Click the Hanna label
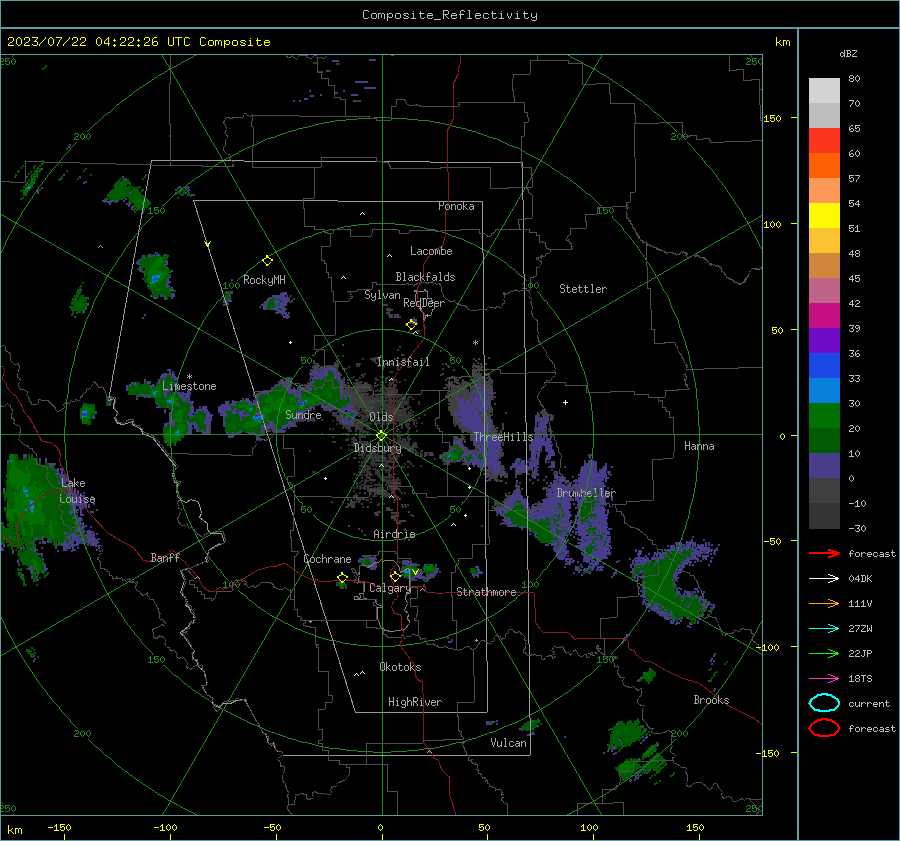This screenshot has height=841, width=900. pos(699,446)
